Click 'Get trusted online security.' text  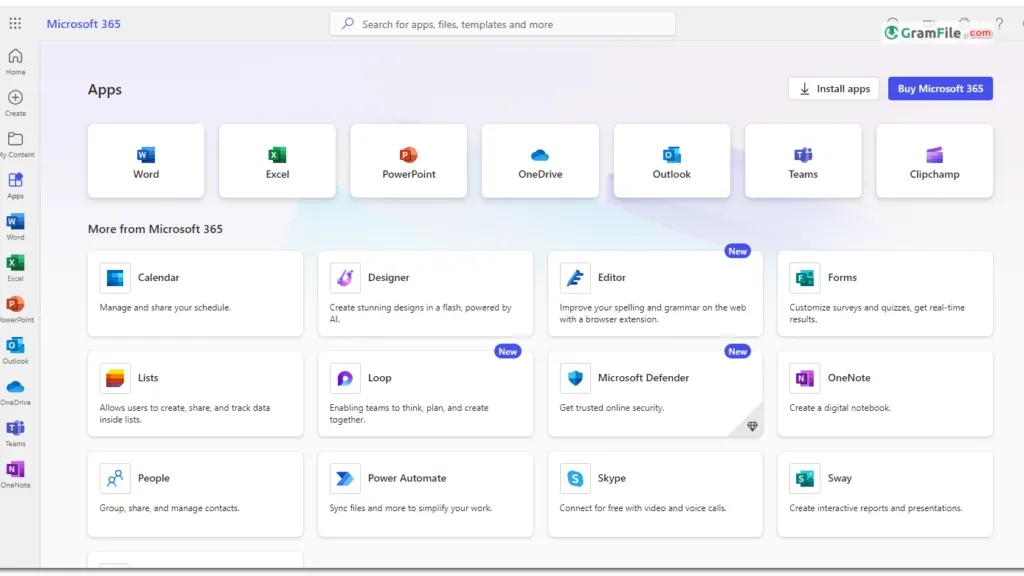[611, 408]
